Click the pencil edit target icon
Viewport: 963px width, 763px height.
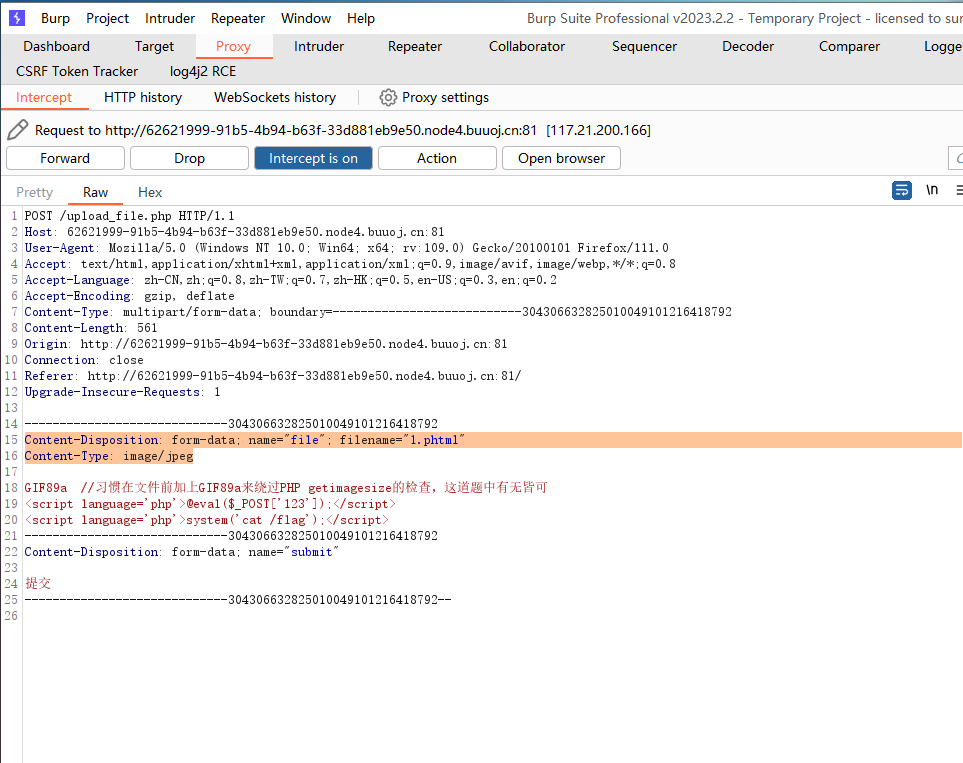coord(18,130)
